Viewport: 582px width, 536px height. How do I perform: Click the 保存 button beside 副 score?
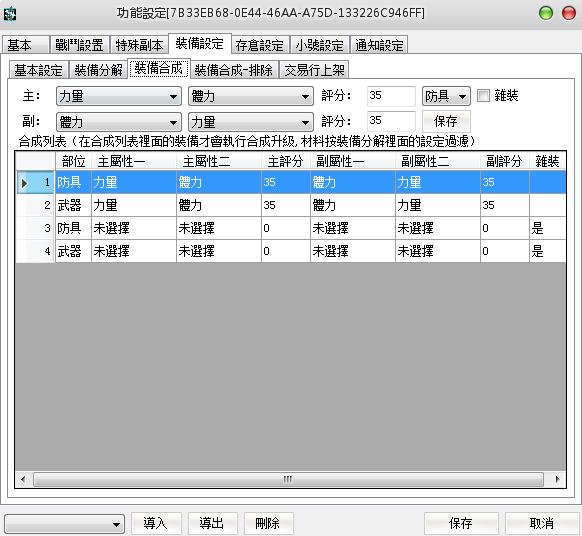click(446, 121)
